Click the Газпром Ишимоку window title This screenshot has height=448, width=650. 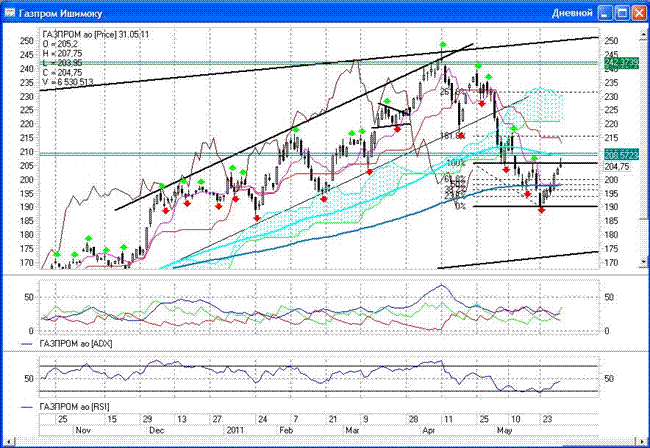(61, 14)
